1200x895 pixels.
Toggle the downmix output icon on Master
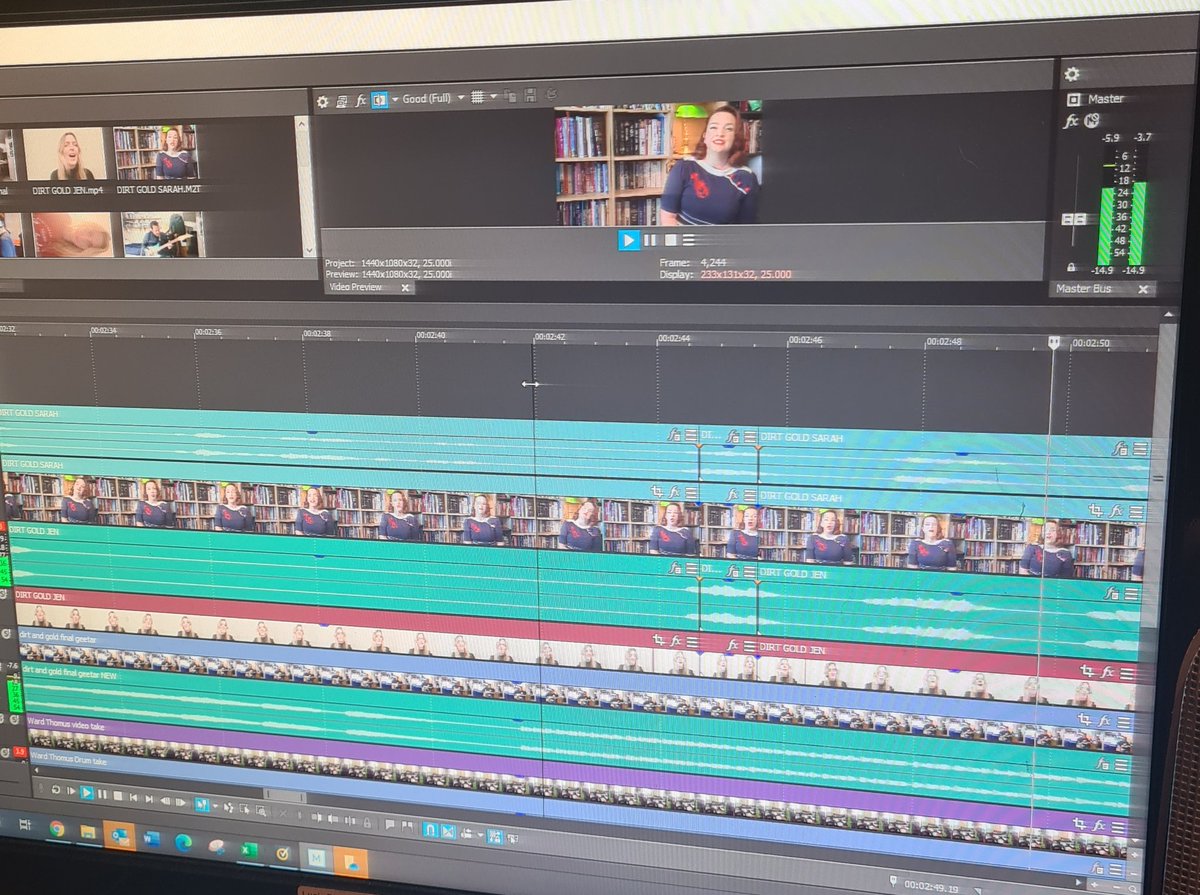point(1091,120)
